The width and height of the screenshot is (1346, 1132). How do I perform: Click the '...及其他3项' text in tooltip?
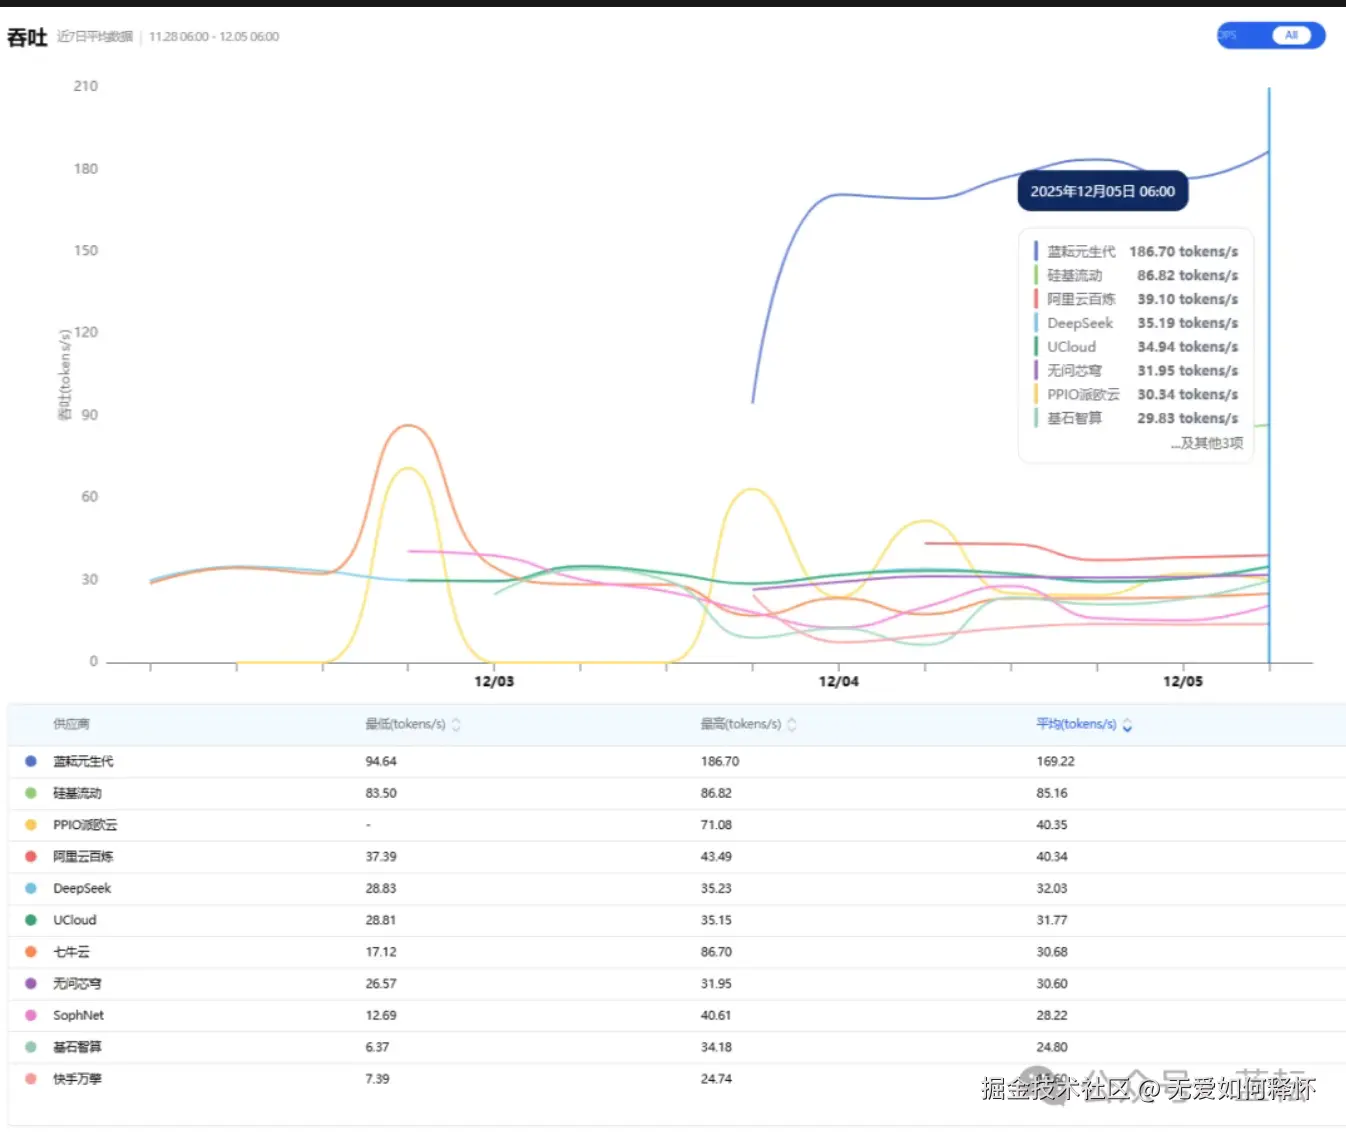tap(1207, 443)
